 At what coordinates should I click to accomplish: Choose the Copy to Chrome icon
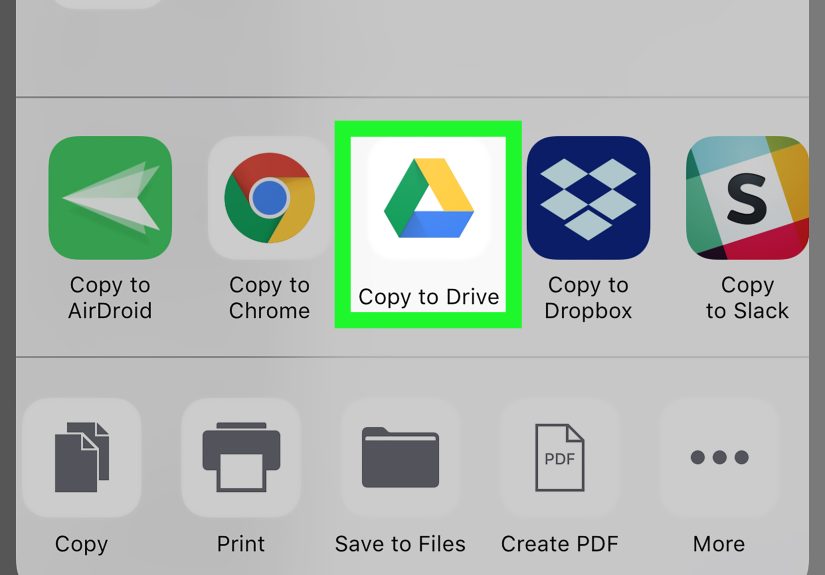pos(269,198)
